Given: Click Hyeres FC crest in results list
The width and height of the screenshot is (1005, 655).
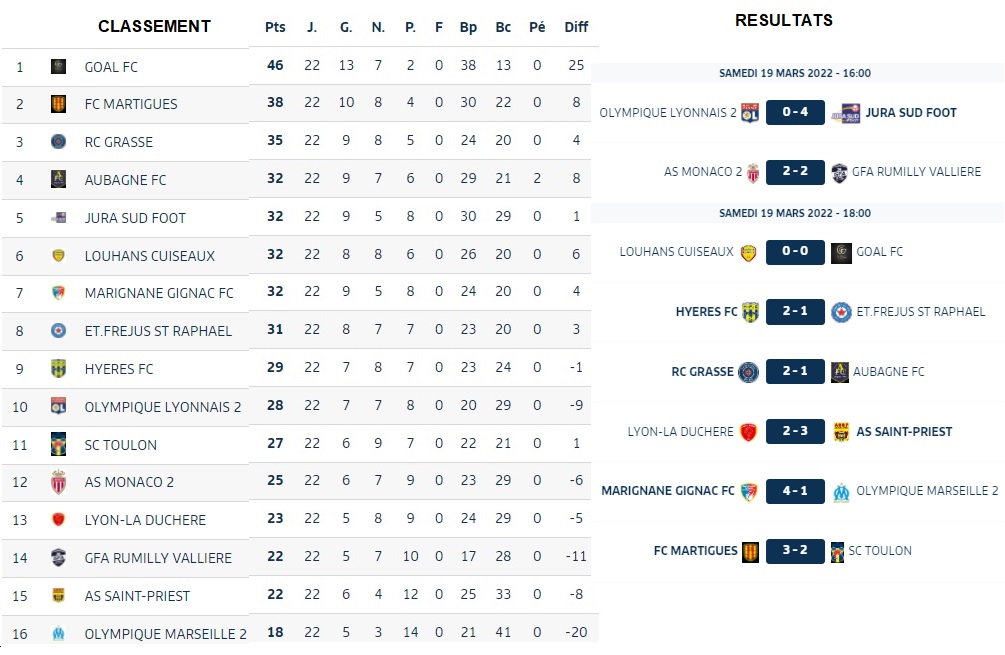Looking at the screenshot, I should coord(750,312).
